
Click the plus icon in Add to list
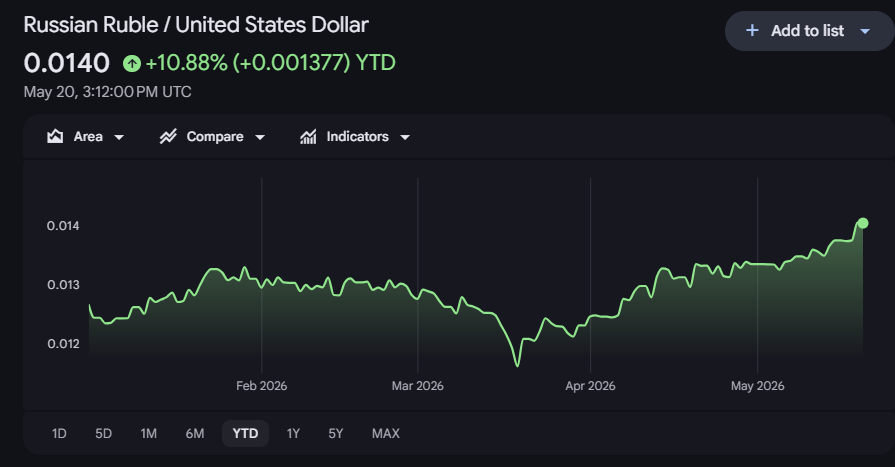coord(752,30)
